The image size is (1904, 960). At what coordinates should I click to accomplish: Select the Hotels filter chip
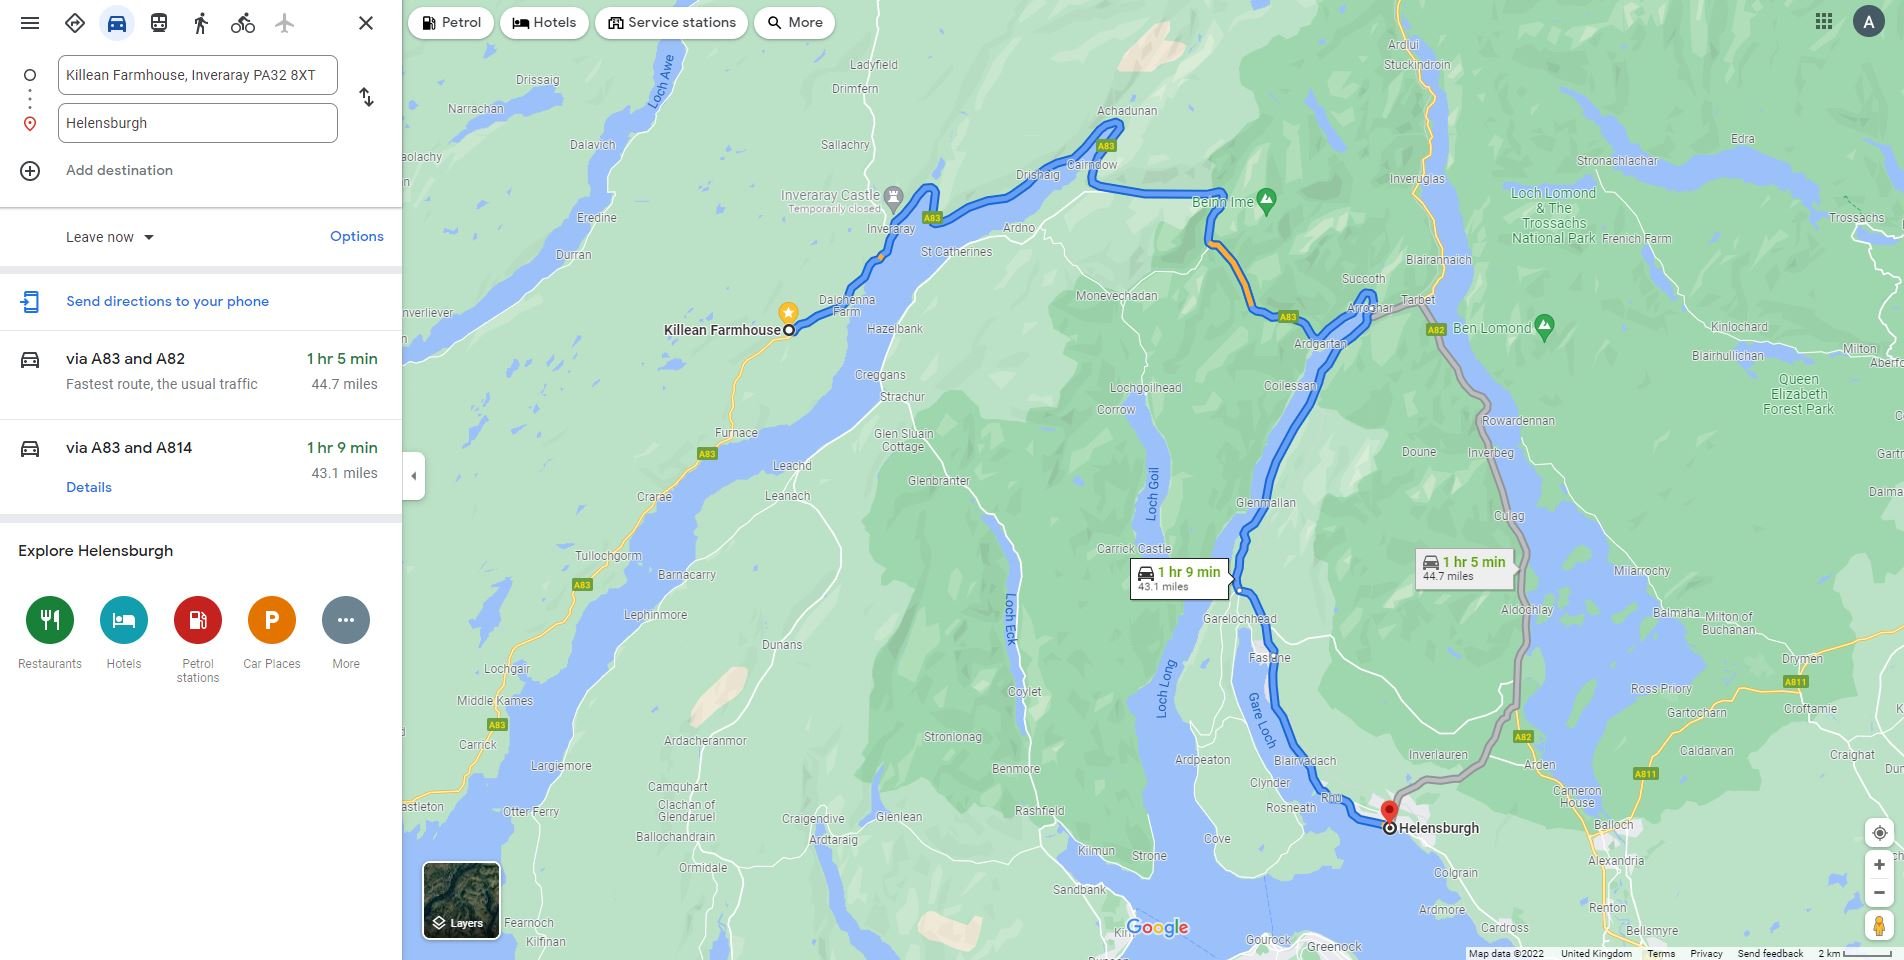tap(544, 22)
